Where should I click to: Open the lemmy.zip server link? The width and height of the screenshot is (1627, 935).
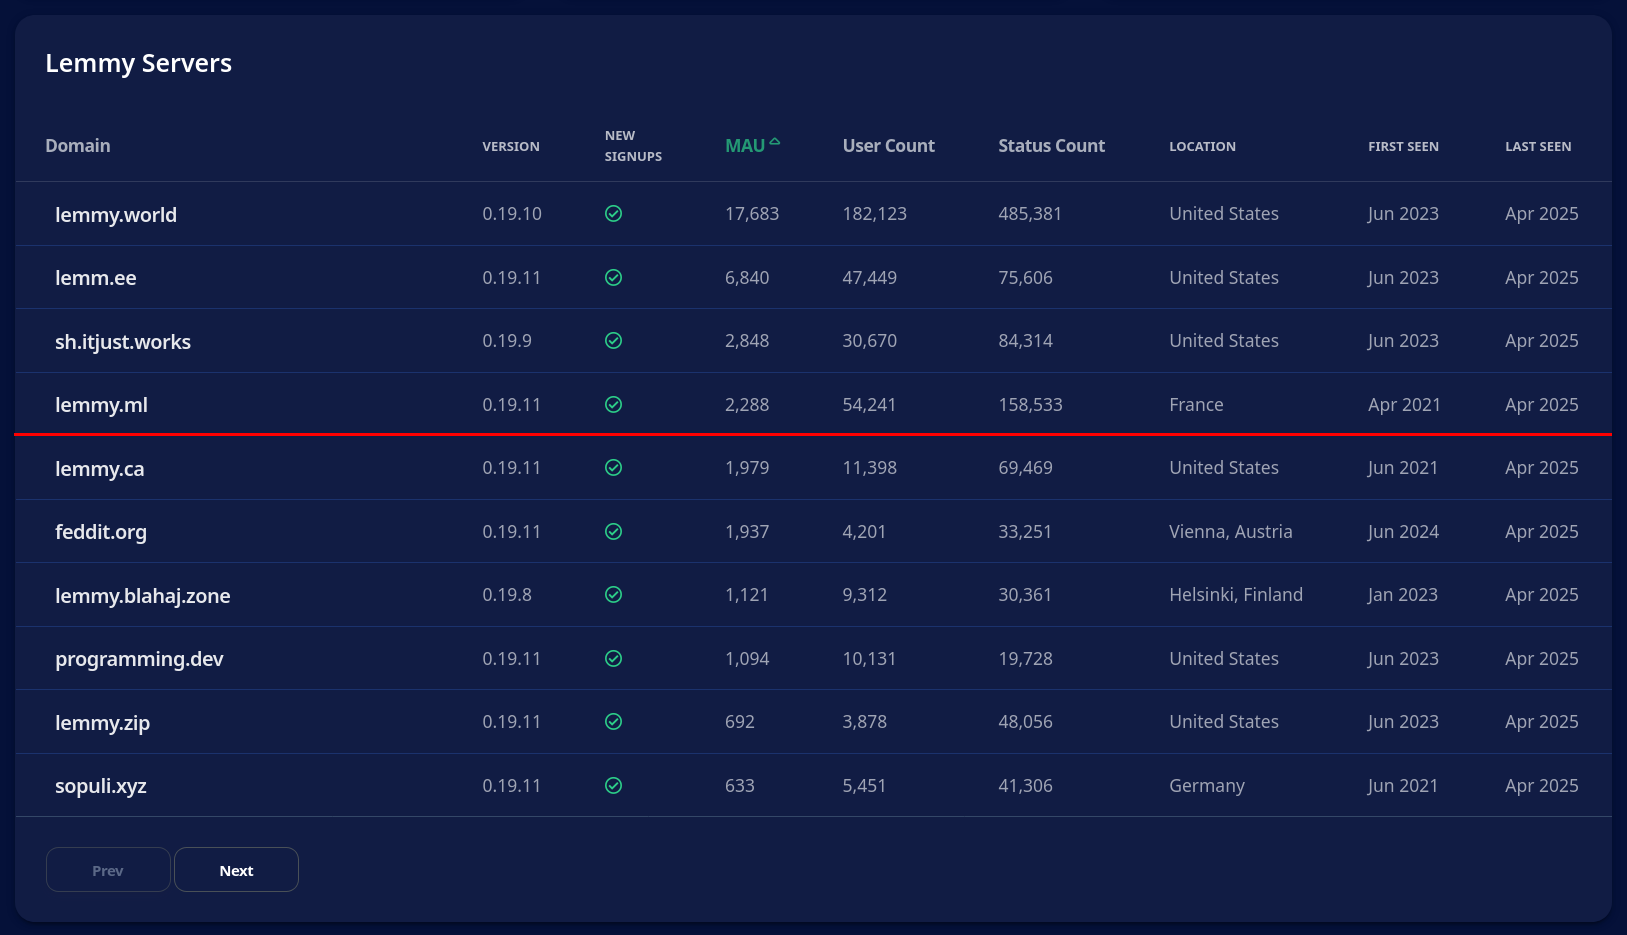[x=102, y=723]
